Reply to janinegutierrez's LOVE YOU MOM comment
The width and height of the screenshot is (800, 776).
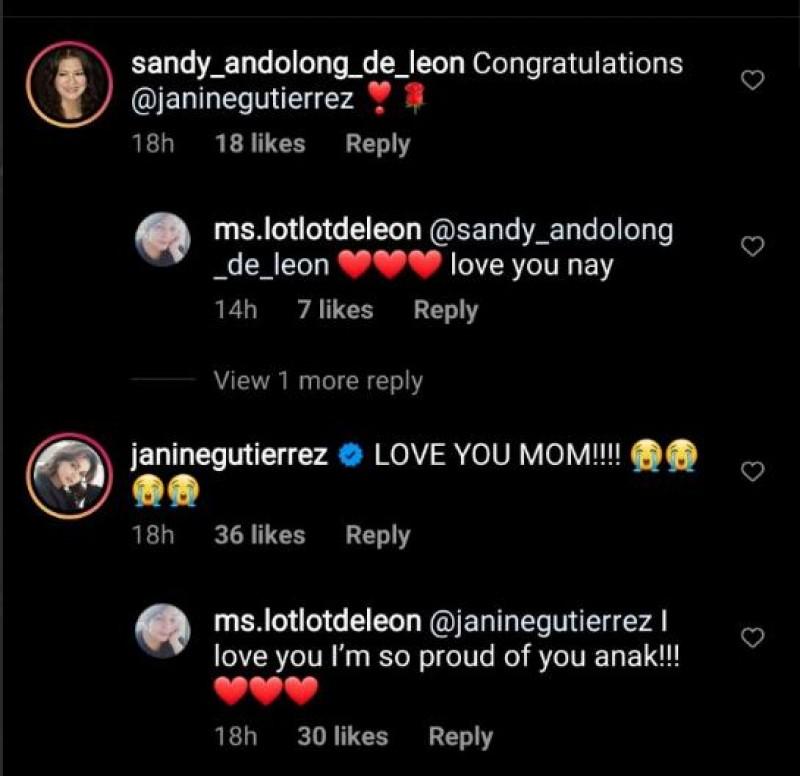(378, 535)
